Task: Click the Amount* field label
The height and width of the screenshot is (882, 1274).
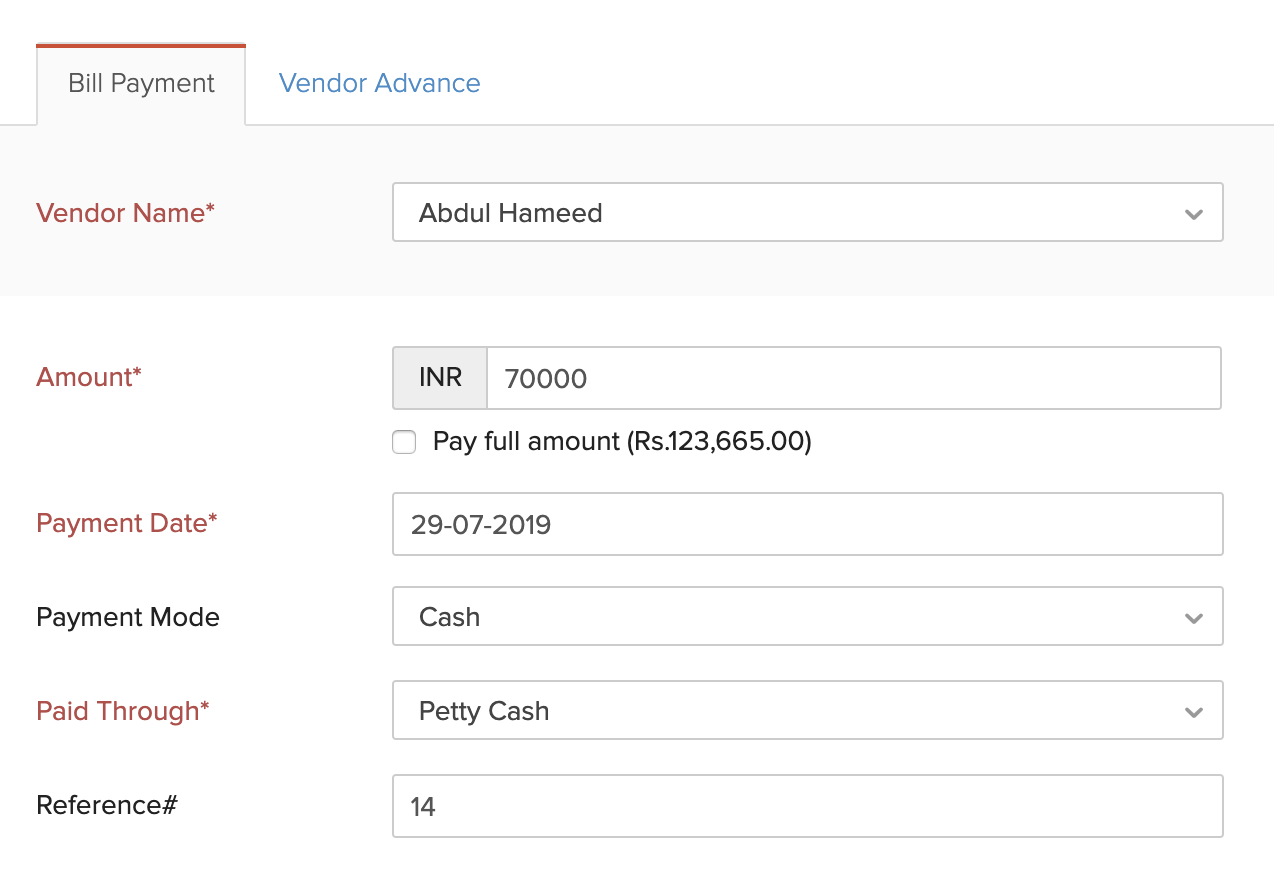Action: pos(89,377)
